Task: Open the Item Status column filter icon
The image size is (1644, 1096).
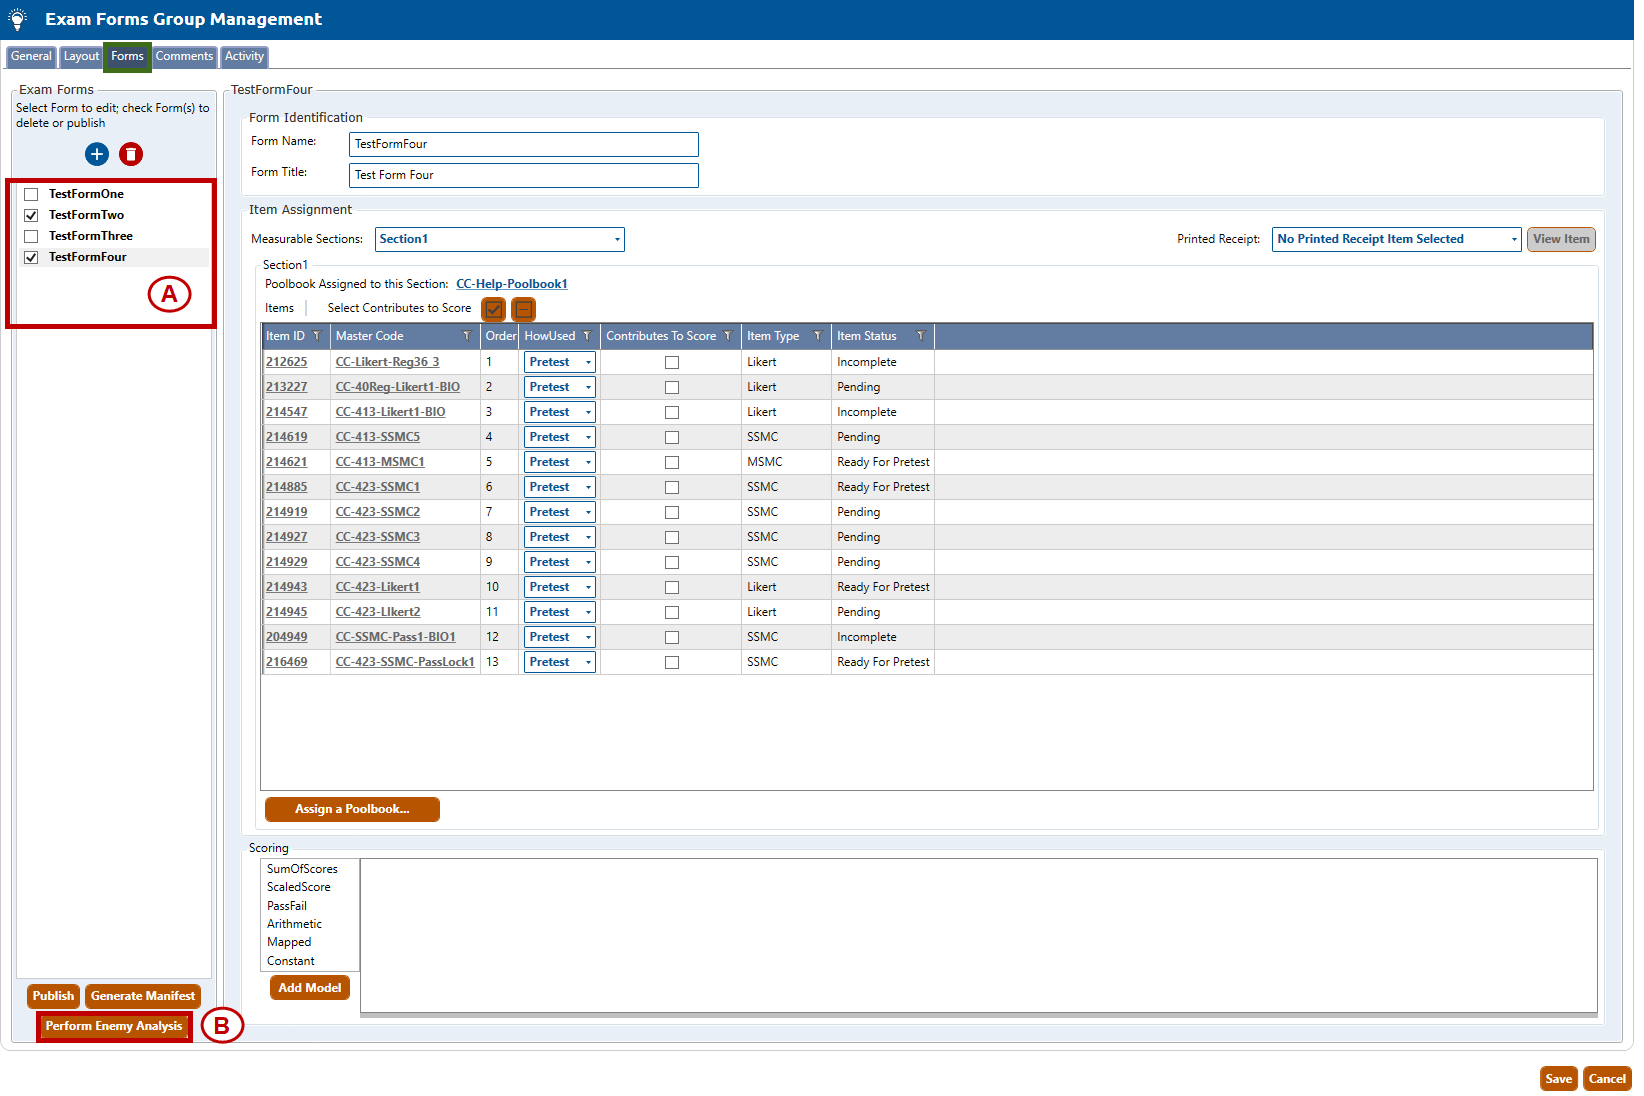Action: pyautogui.click(x=920, y=336)
